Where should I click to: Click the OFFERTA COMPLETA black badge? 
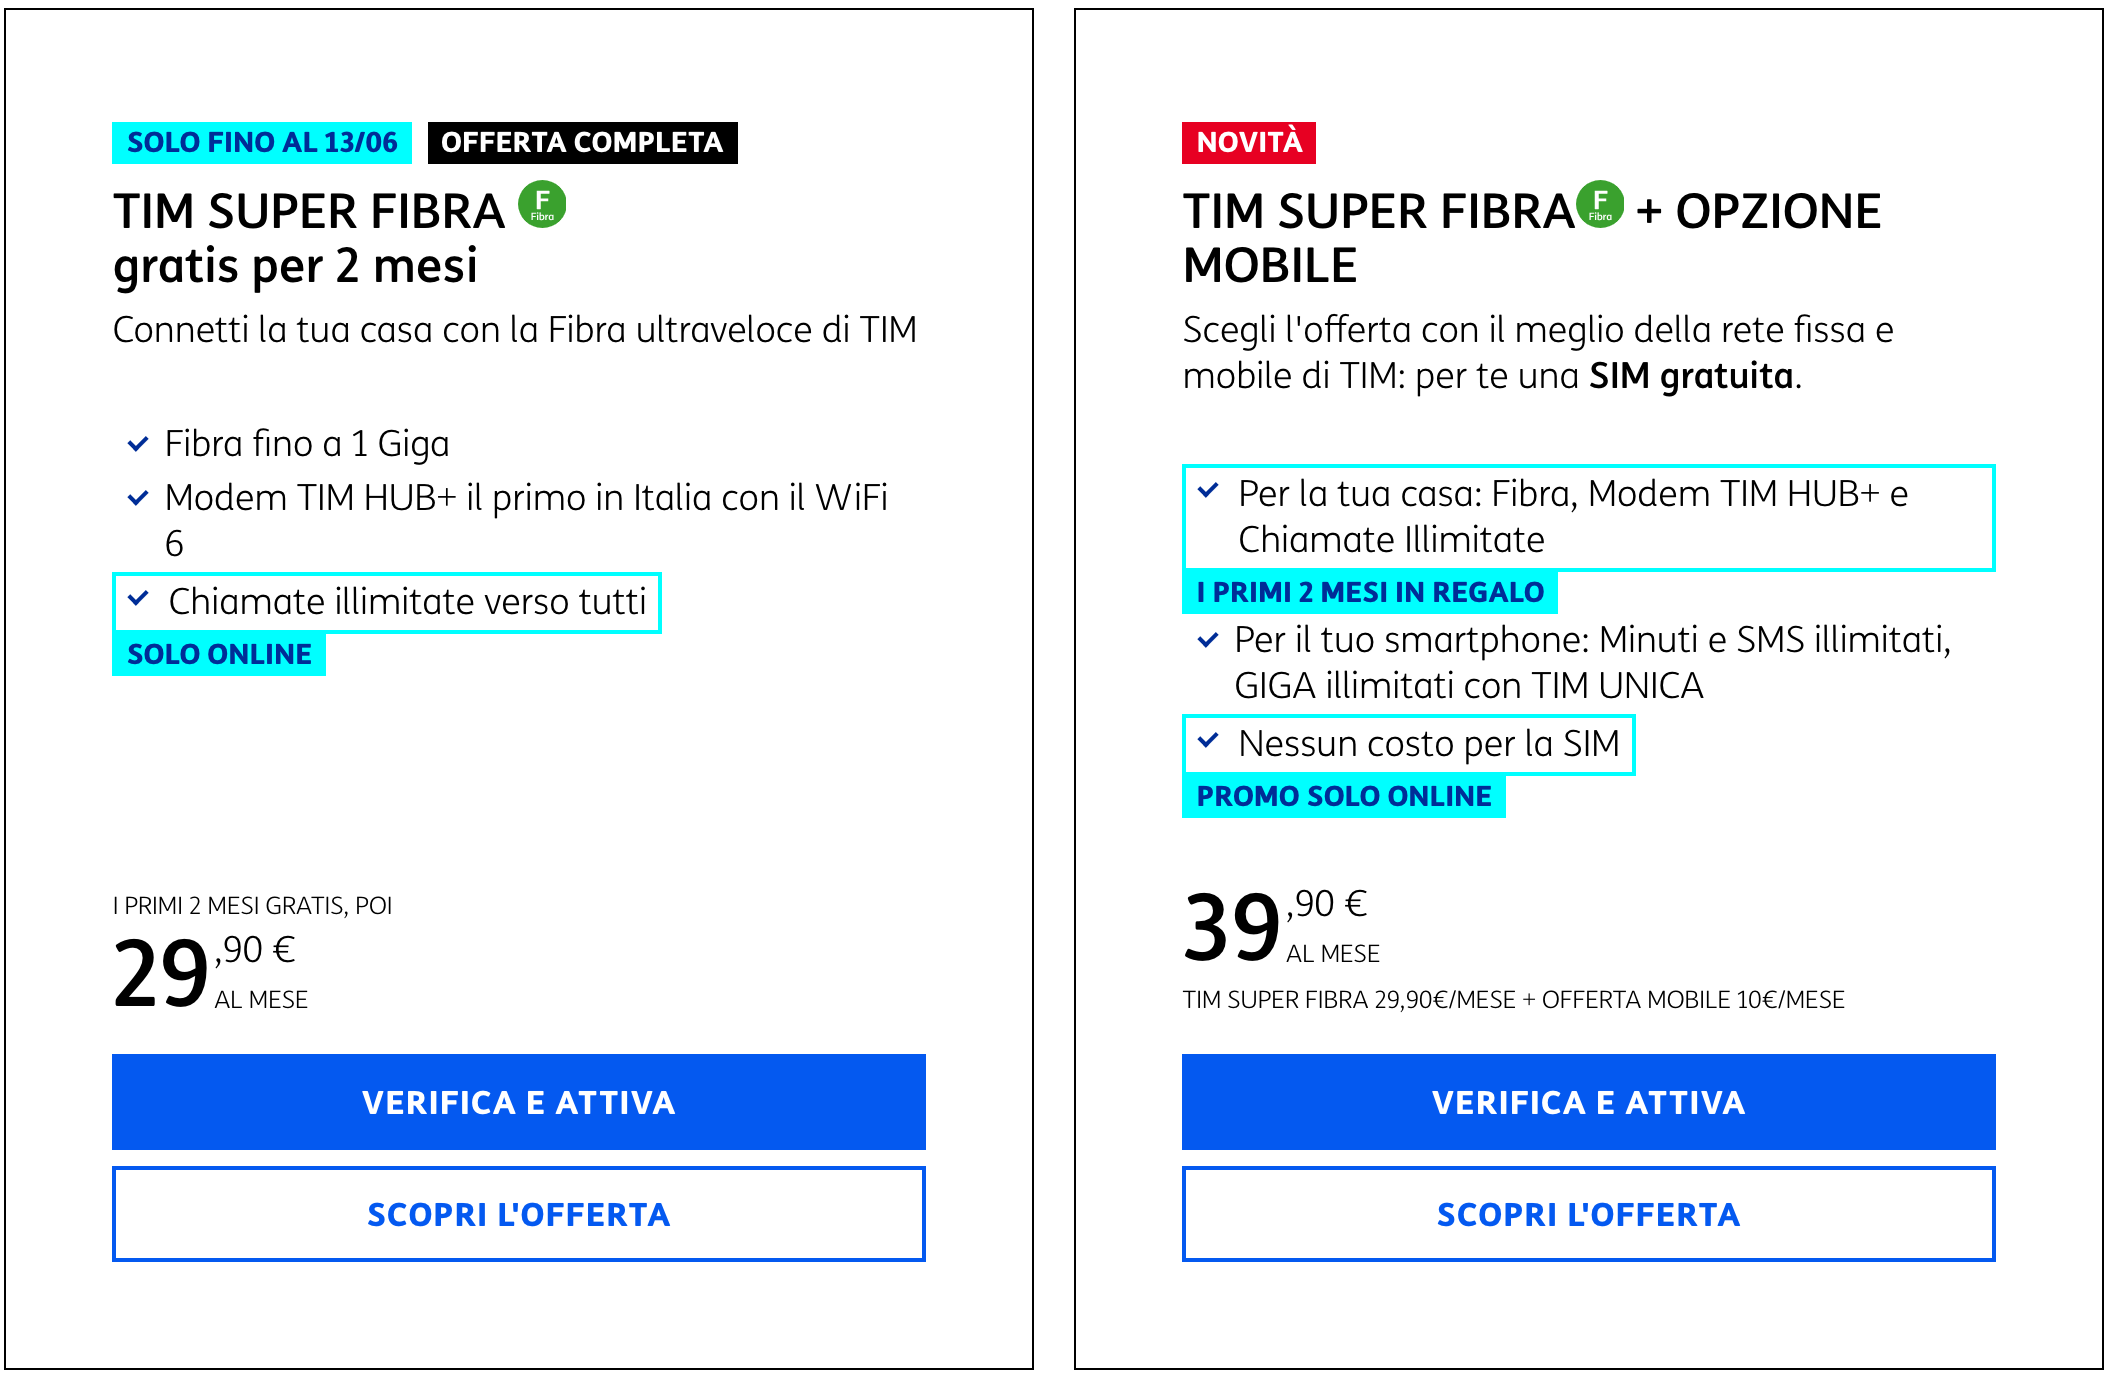582,142
